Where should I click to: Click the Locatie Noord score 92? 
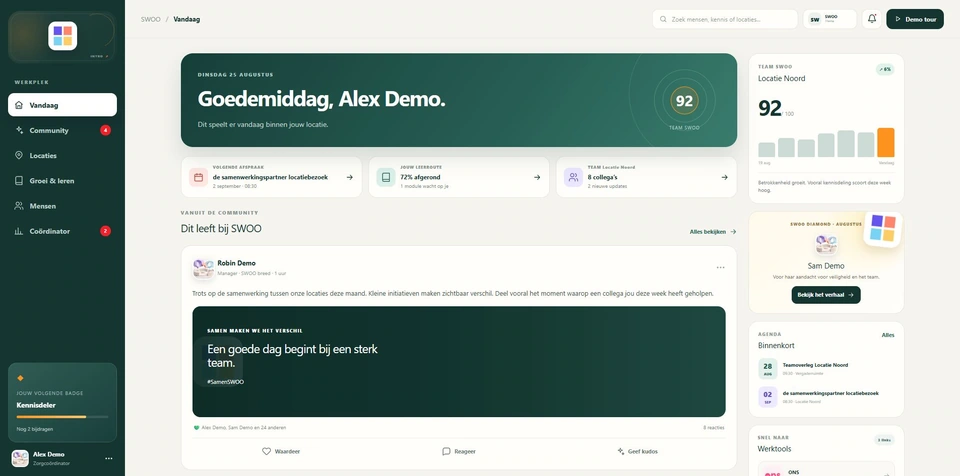coord(770,108)
